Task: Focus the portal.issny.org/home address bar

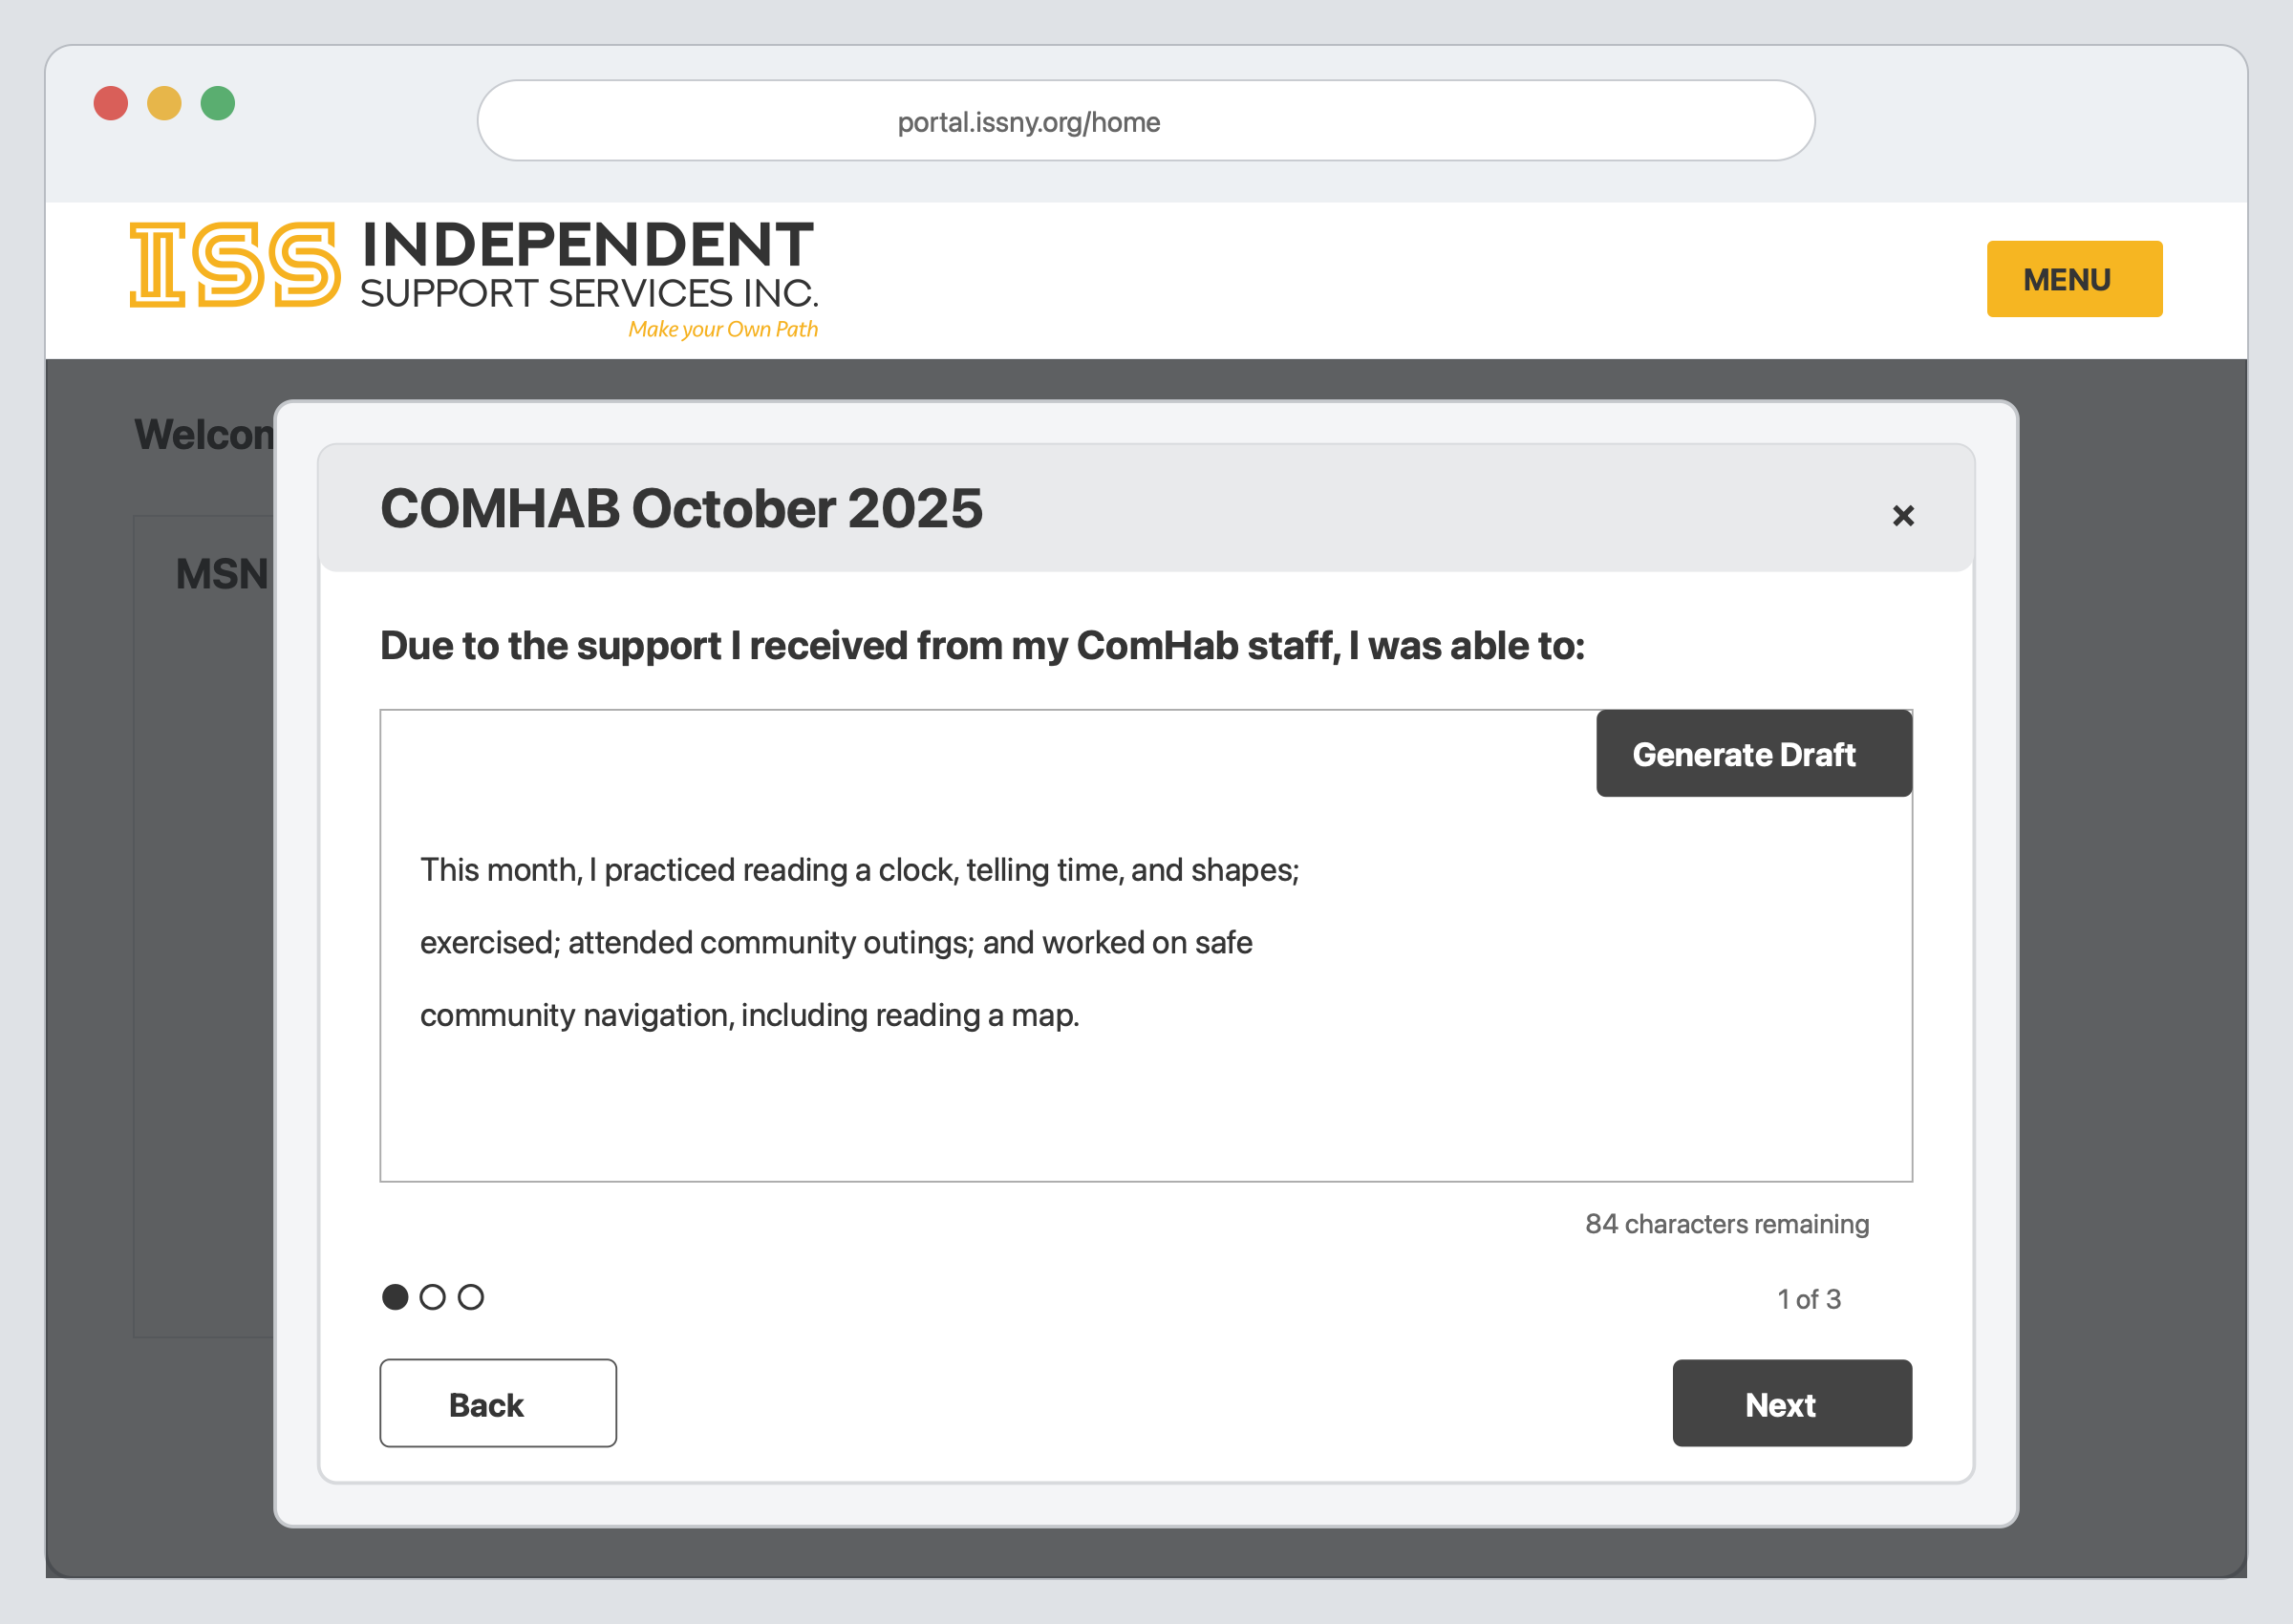Action: tap(1146, 121)
